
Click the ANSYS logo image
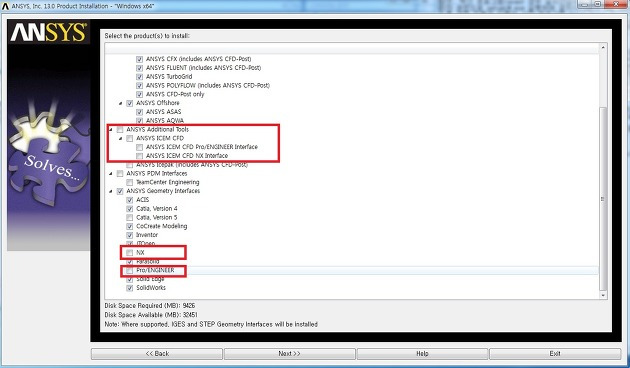pos(49,33)
